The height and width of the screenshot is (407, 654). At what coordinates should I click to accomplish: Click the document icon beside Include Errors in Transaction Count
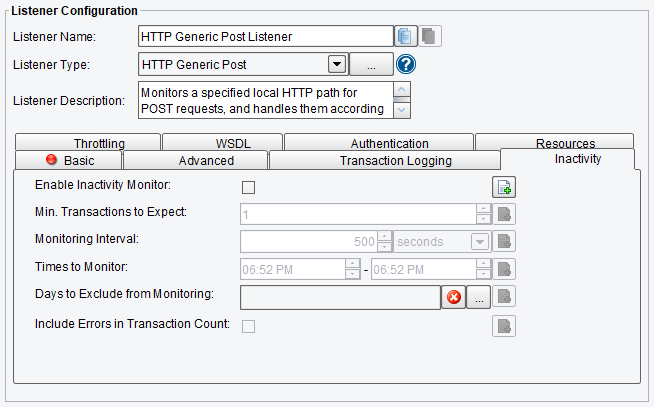click(x=504, y=326)
